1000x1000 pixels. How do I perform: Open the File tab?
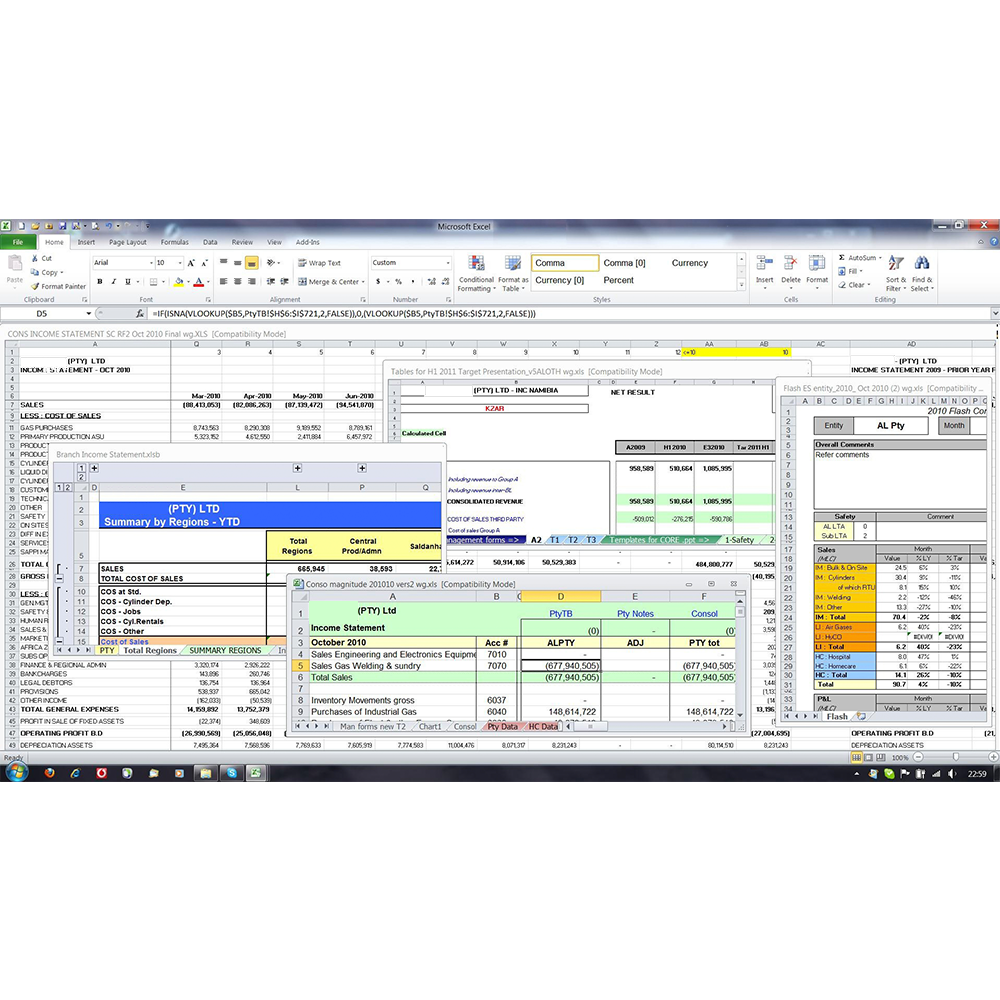tap(18, 242)
